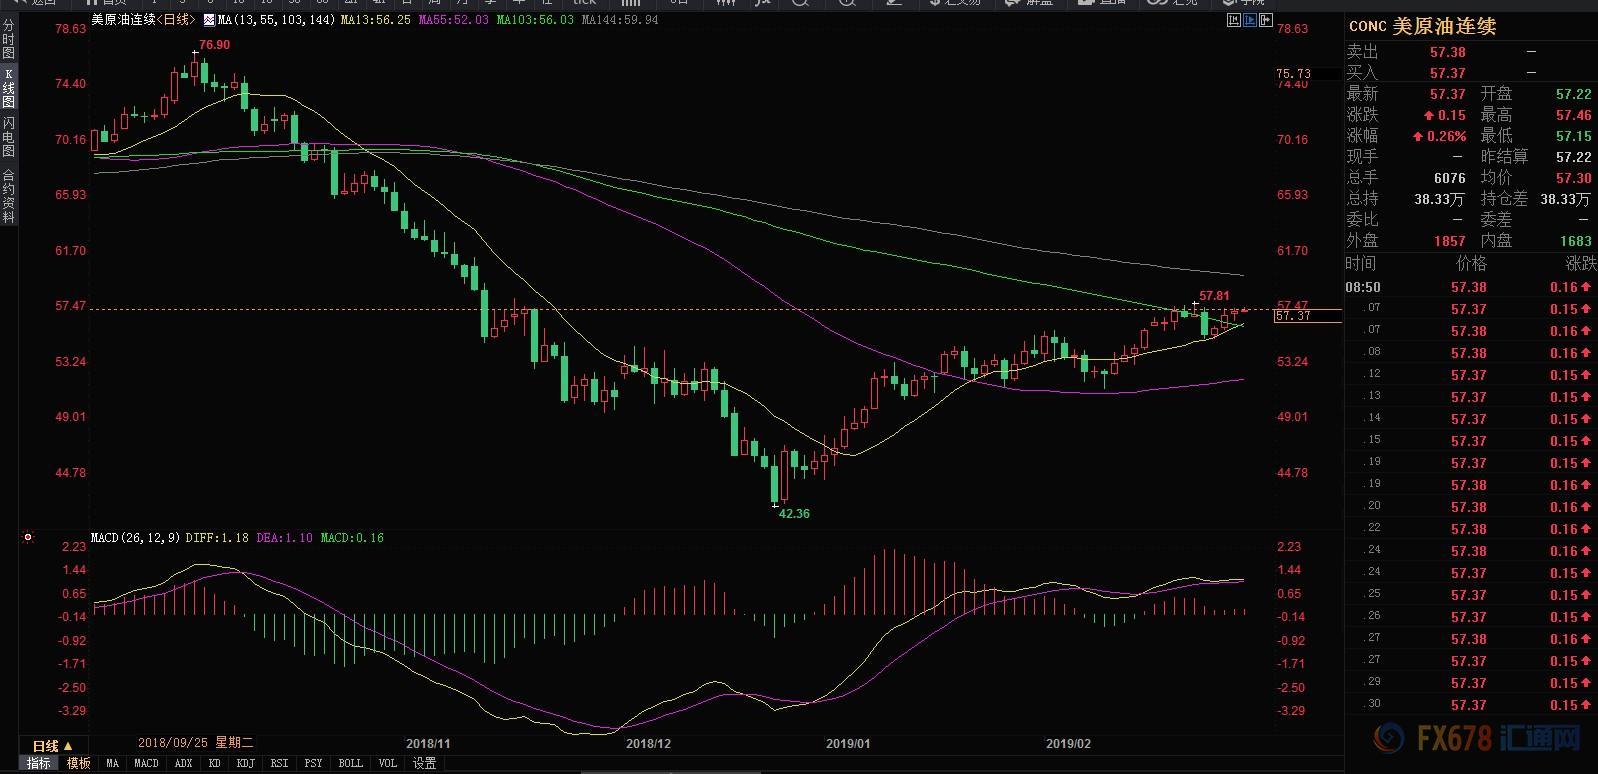Click the DIFF:1.18 value
1598x774 pixels.
point(217,538)
